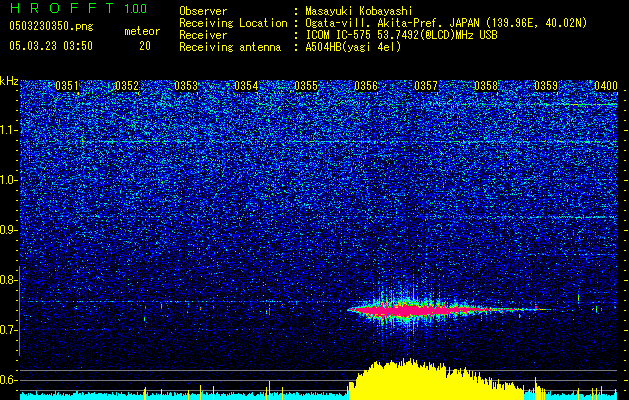Click the Ogata-vill. Akita-Pref. JAPAN location text
Image resolution: width=629 pixels, height=400 pixels.
point(446,23)
